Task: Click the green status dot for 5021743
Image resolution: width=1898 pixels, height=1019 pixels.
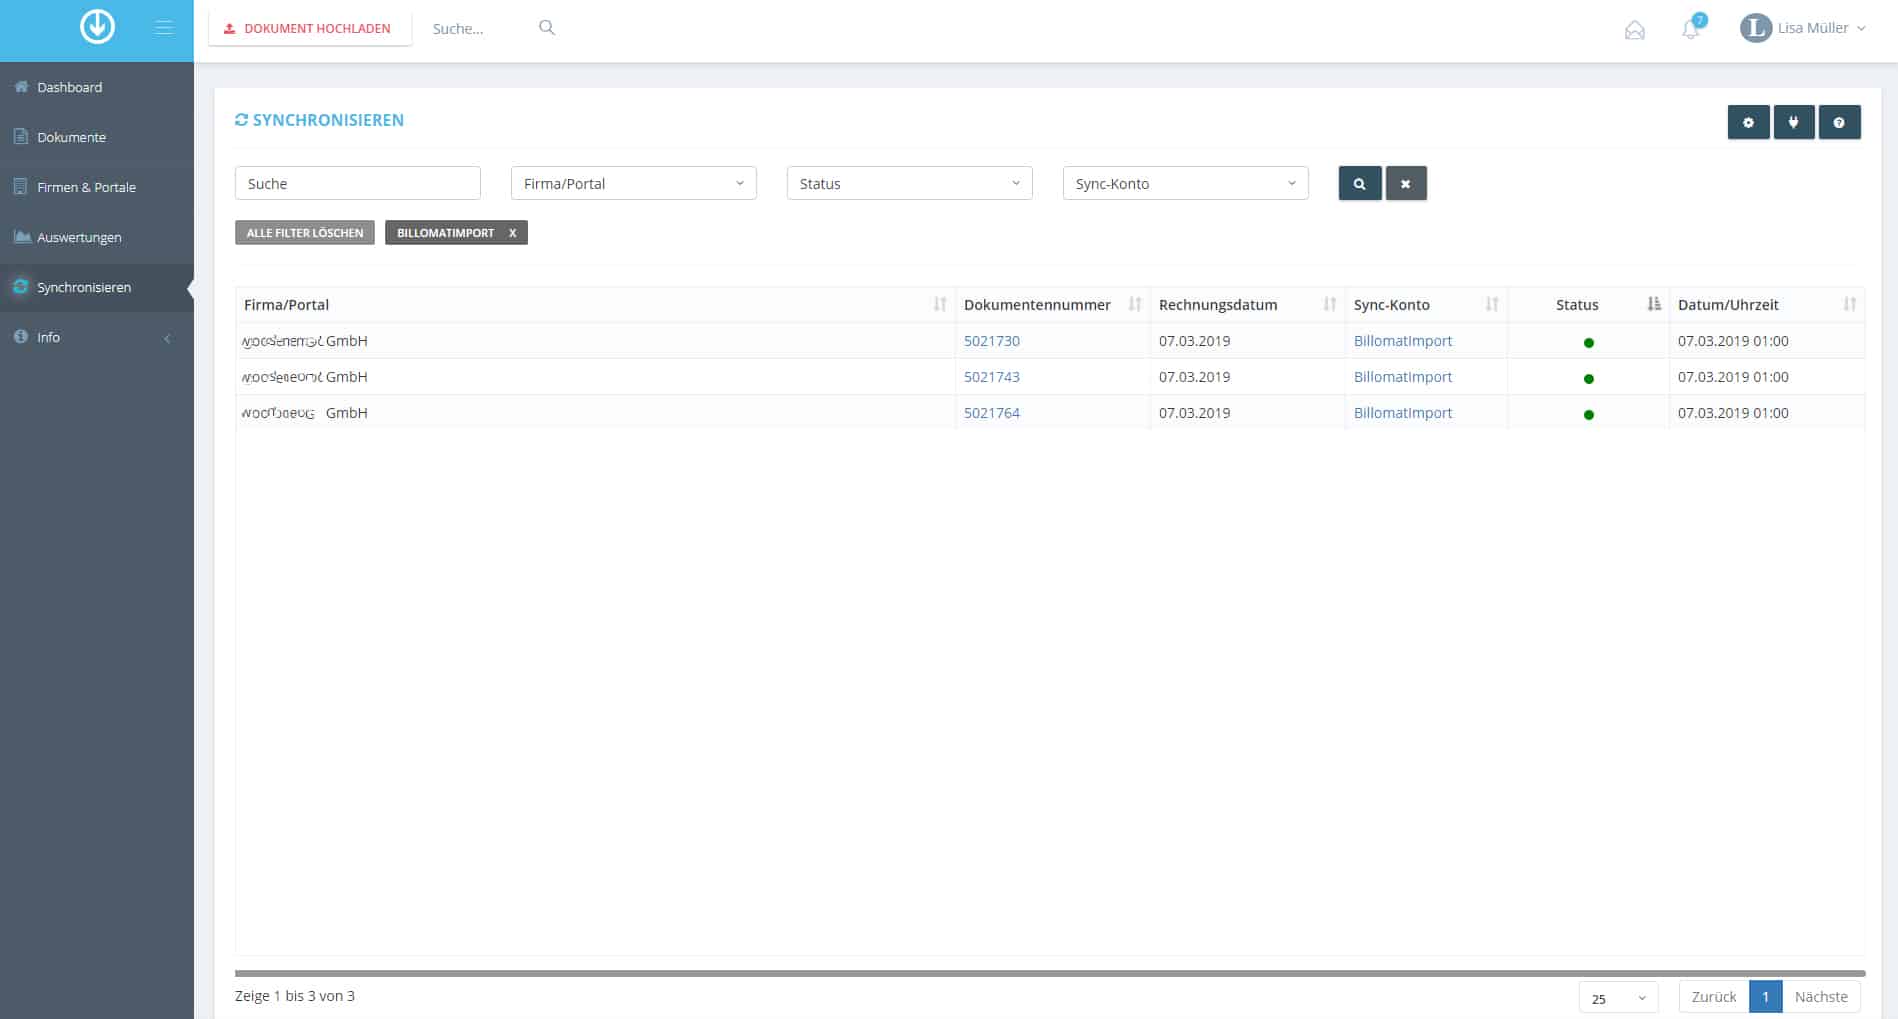Action: pos(1589,379)
